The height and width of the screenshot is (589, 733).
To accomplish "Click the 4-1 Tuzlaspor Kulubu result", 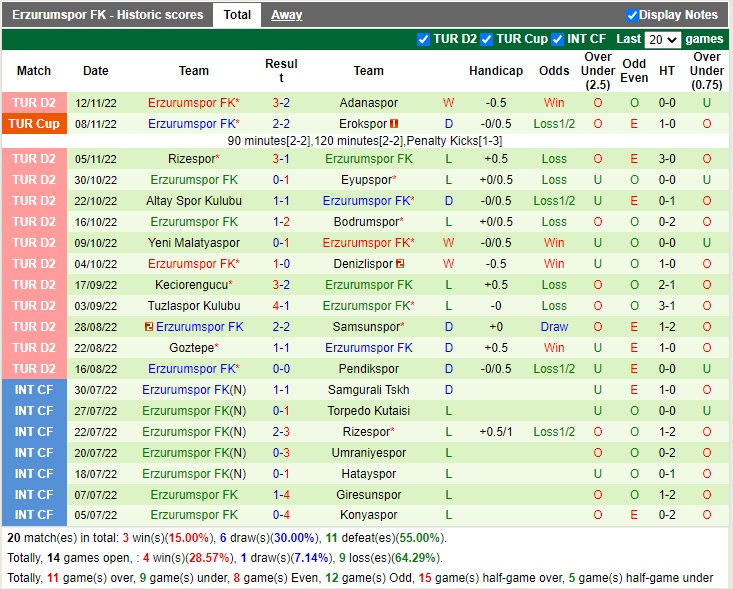I will (x=281, y=306).
